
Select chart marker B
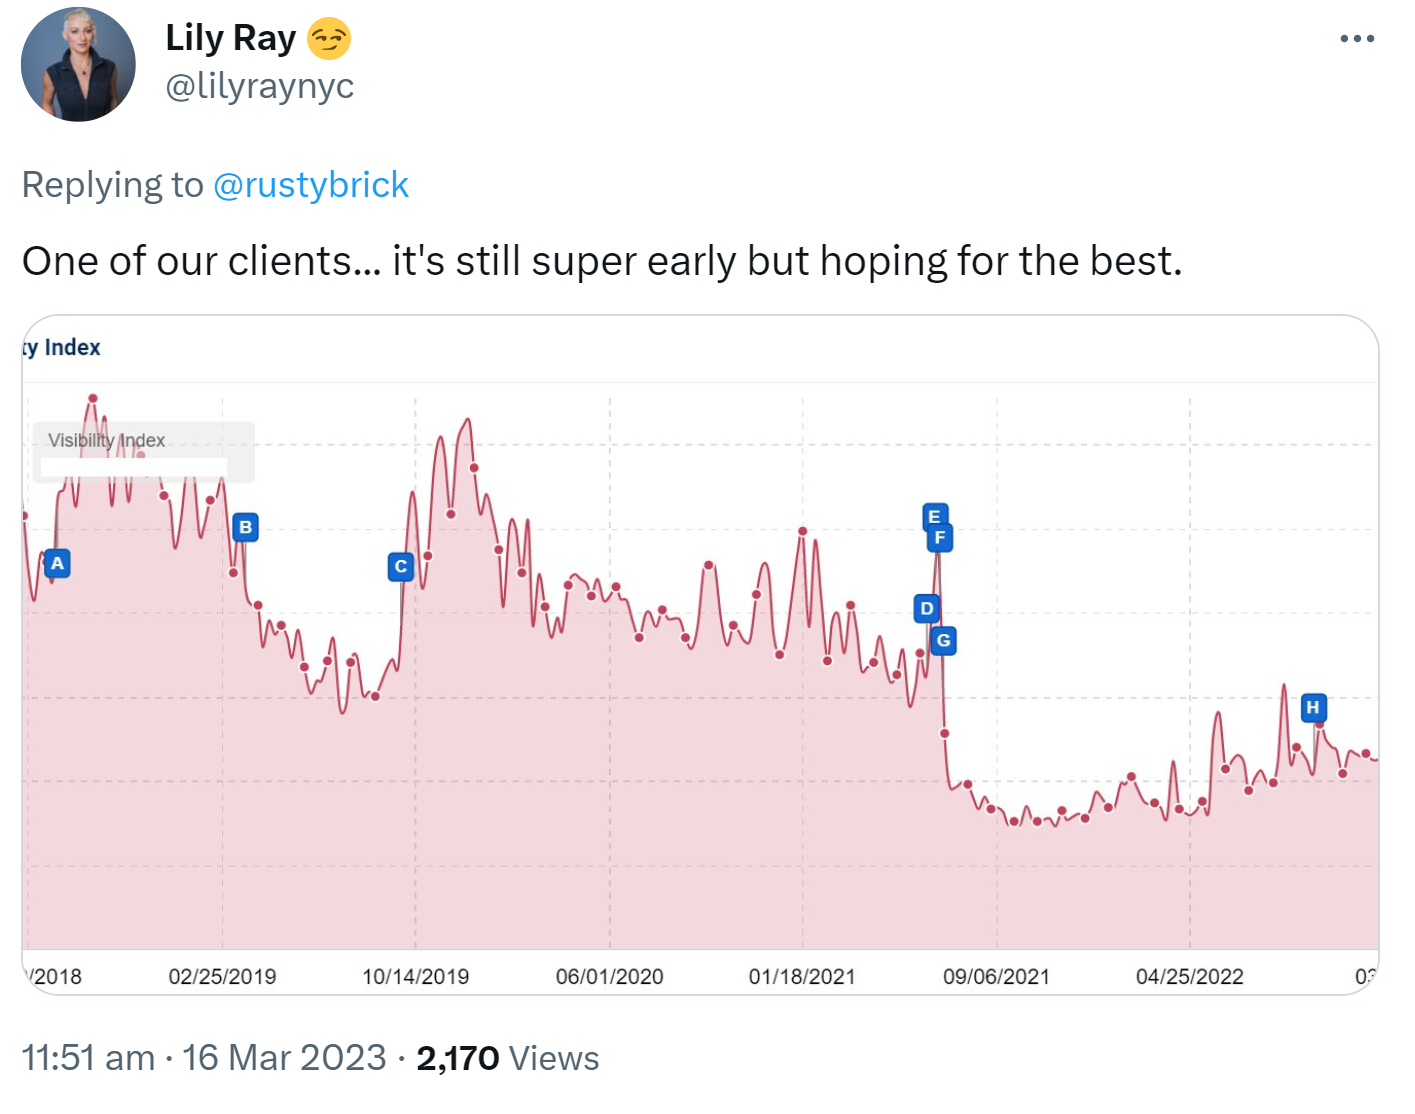244,527
